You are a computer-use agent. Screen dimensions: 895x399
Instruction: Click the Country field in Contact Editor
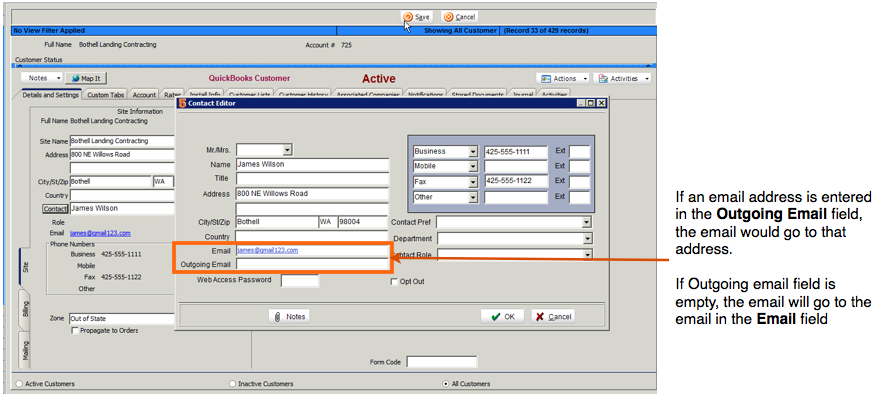312,236
